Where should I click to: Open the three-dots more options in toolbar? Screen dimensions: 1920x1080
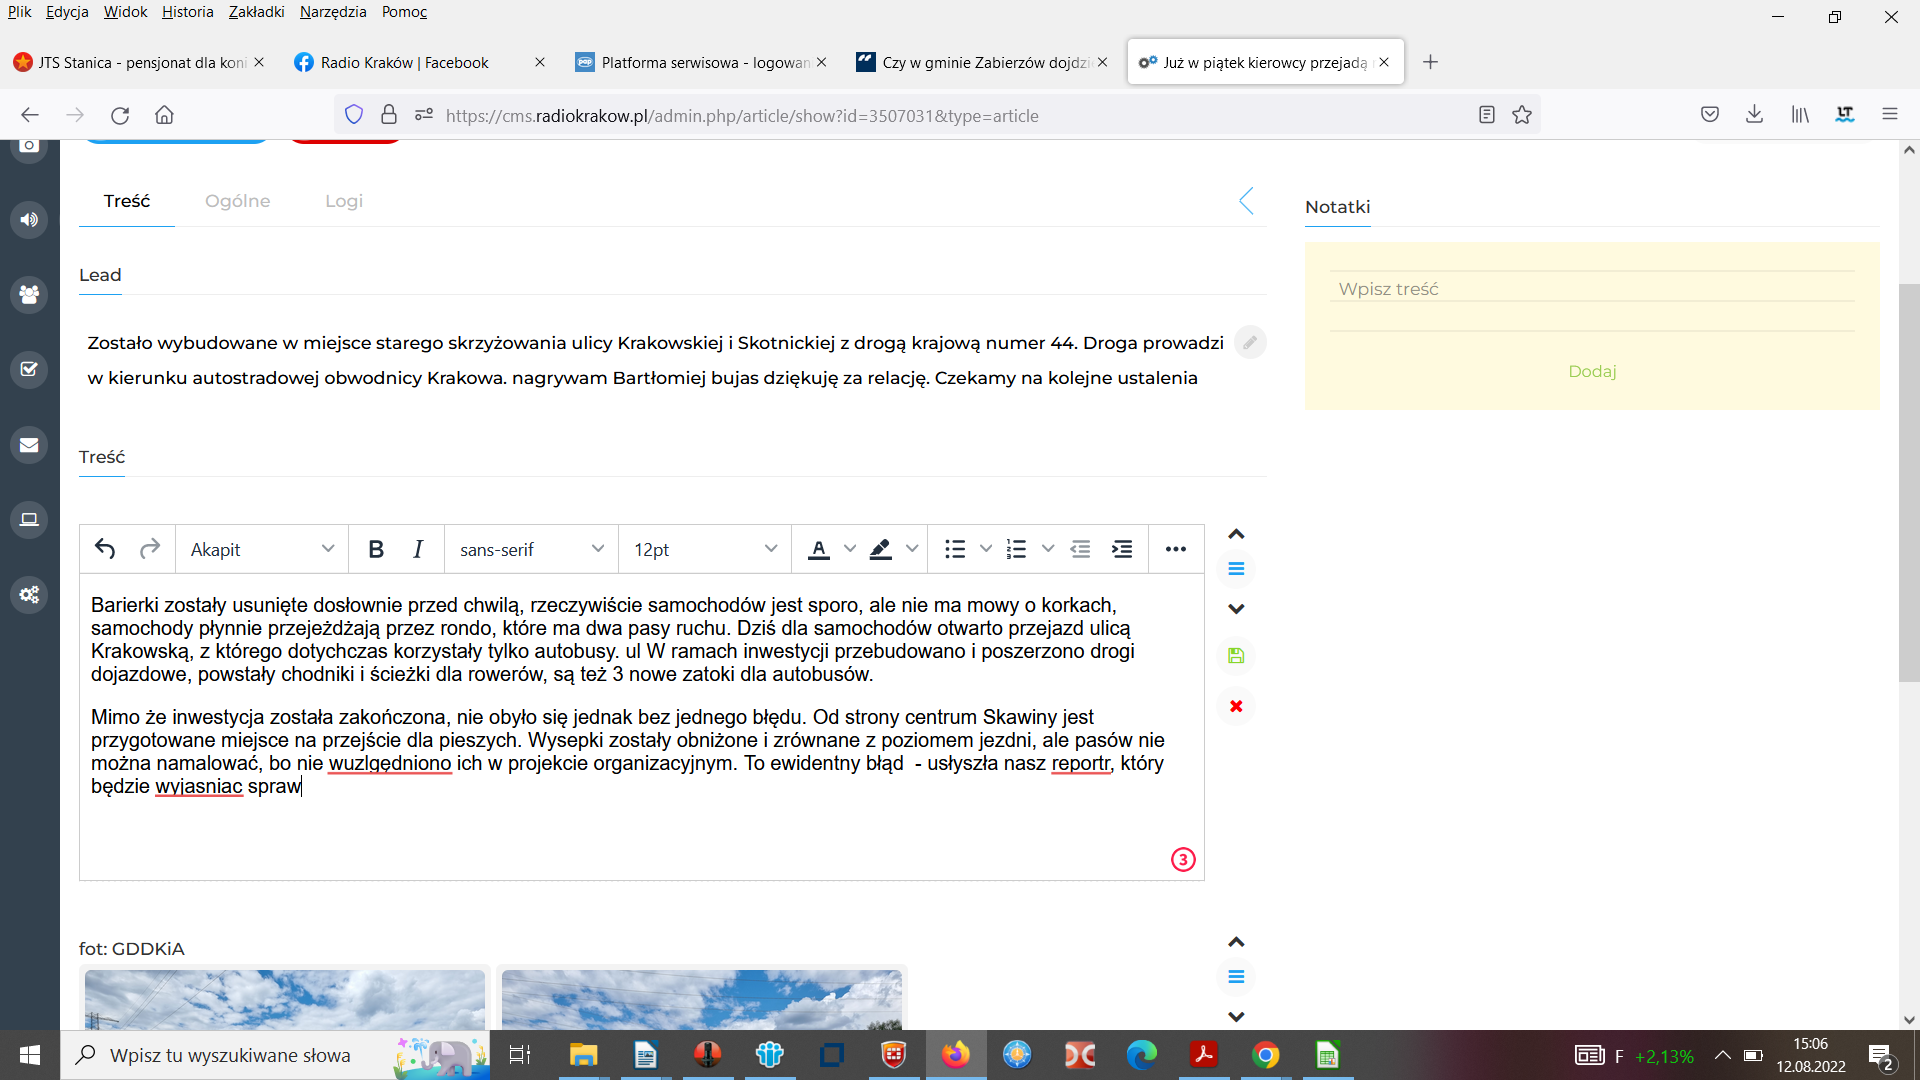point(1175,549)
